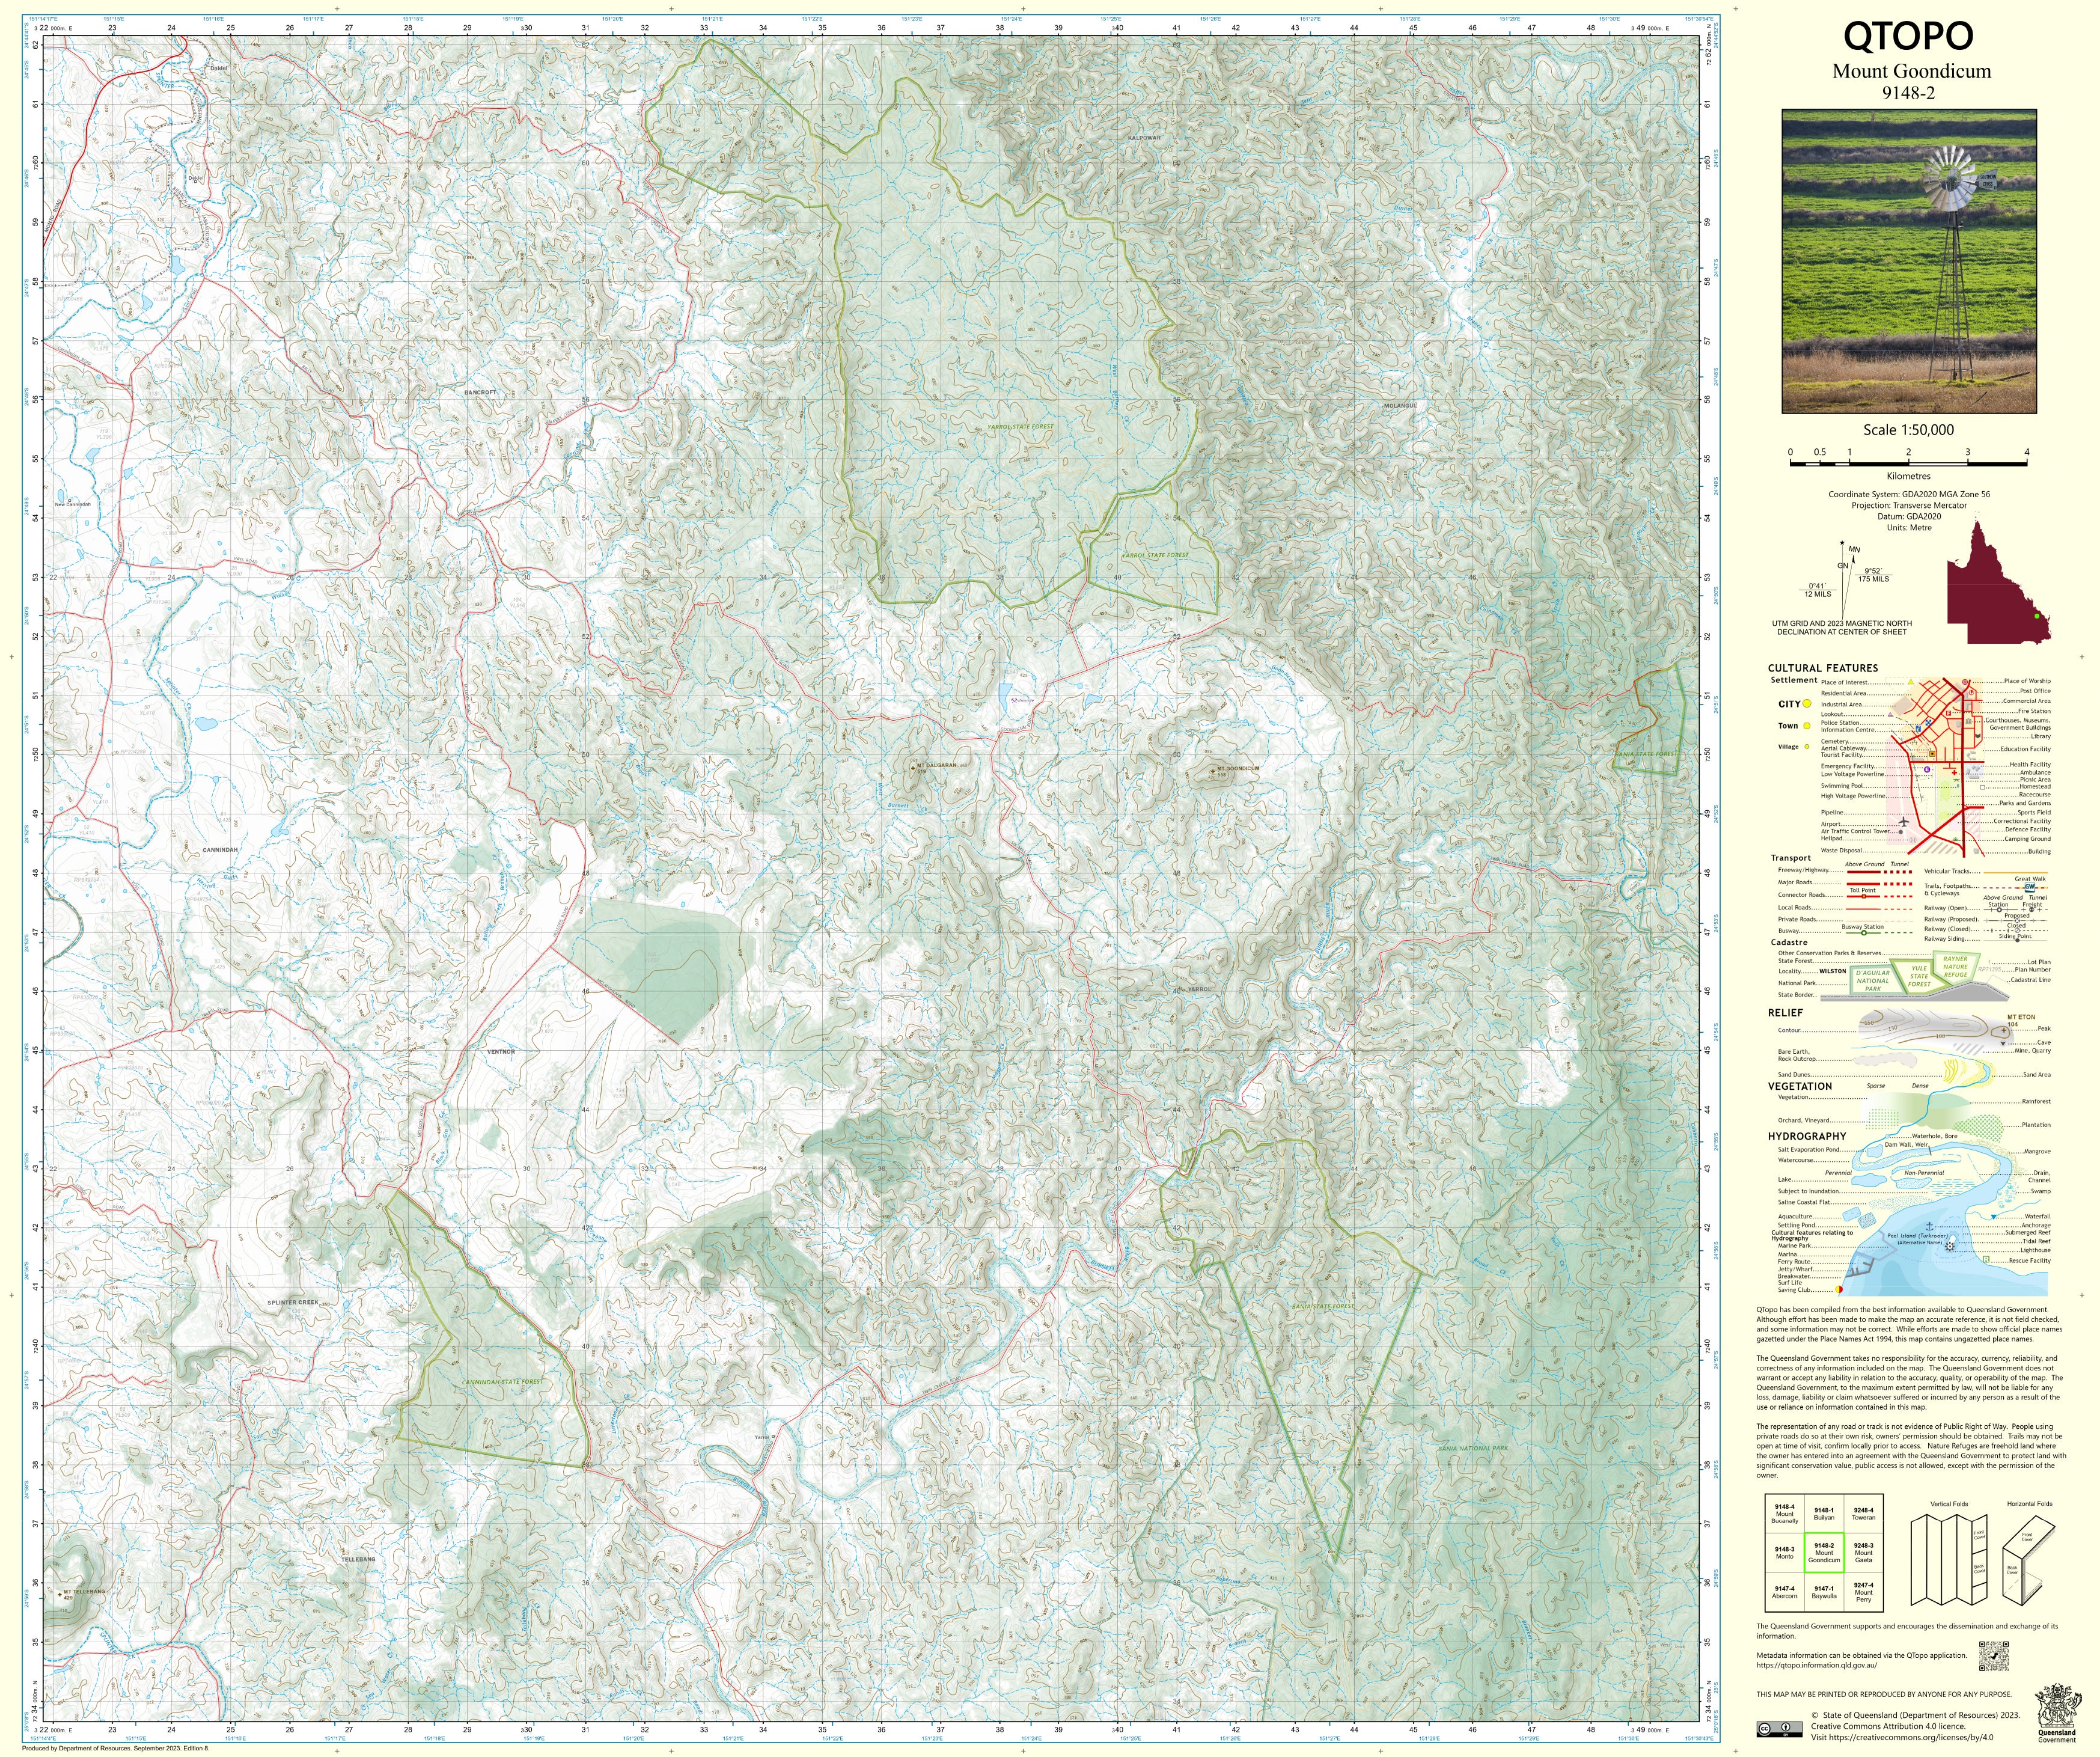Open the qtopo.information.qld.gov.au link
The height and width of the screenshot is (1757, 2100).
click(x=1816, y=1665)
